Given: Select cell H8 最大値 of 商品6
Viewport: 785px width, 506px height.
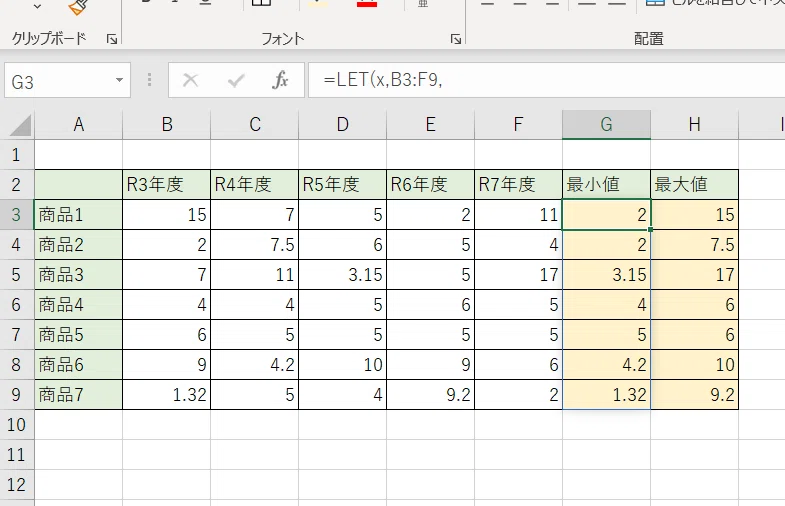Looking at the screenshot, I should click(x=695, y=365).
